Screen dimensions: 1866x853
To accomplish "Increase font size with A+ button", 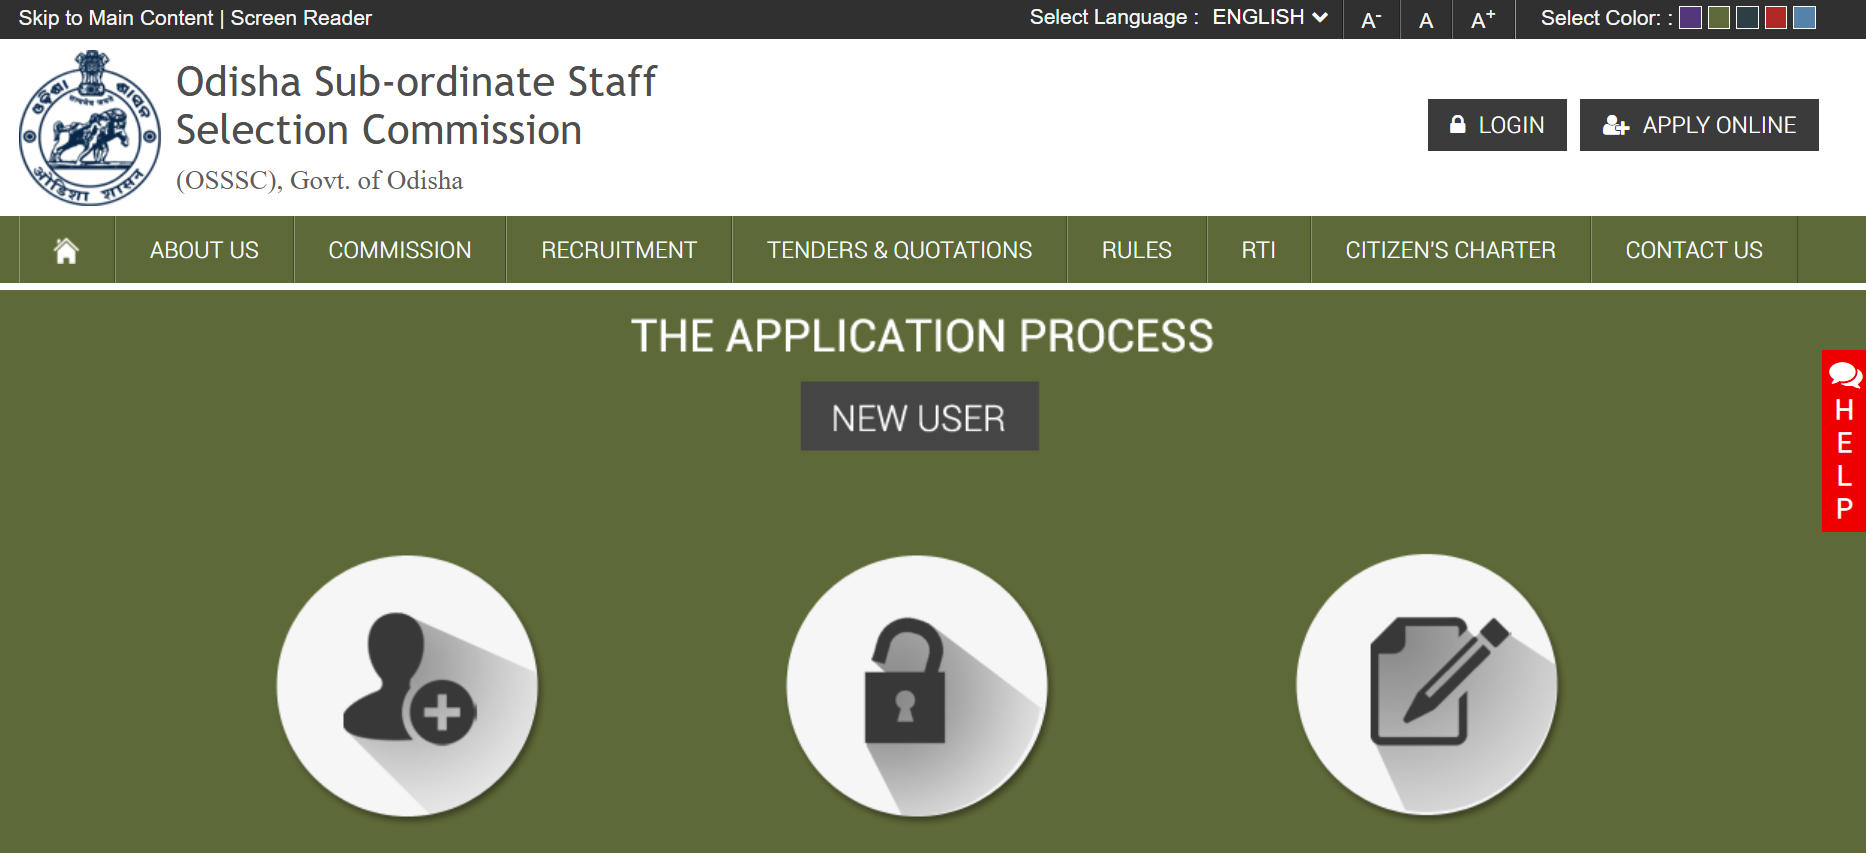I will pos(1483,19).
